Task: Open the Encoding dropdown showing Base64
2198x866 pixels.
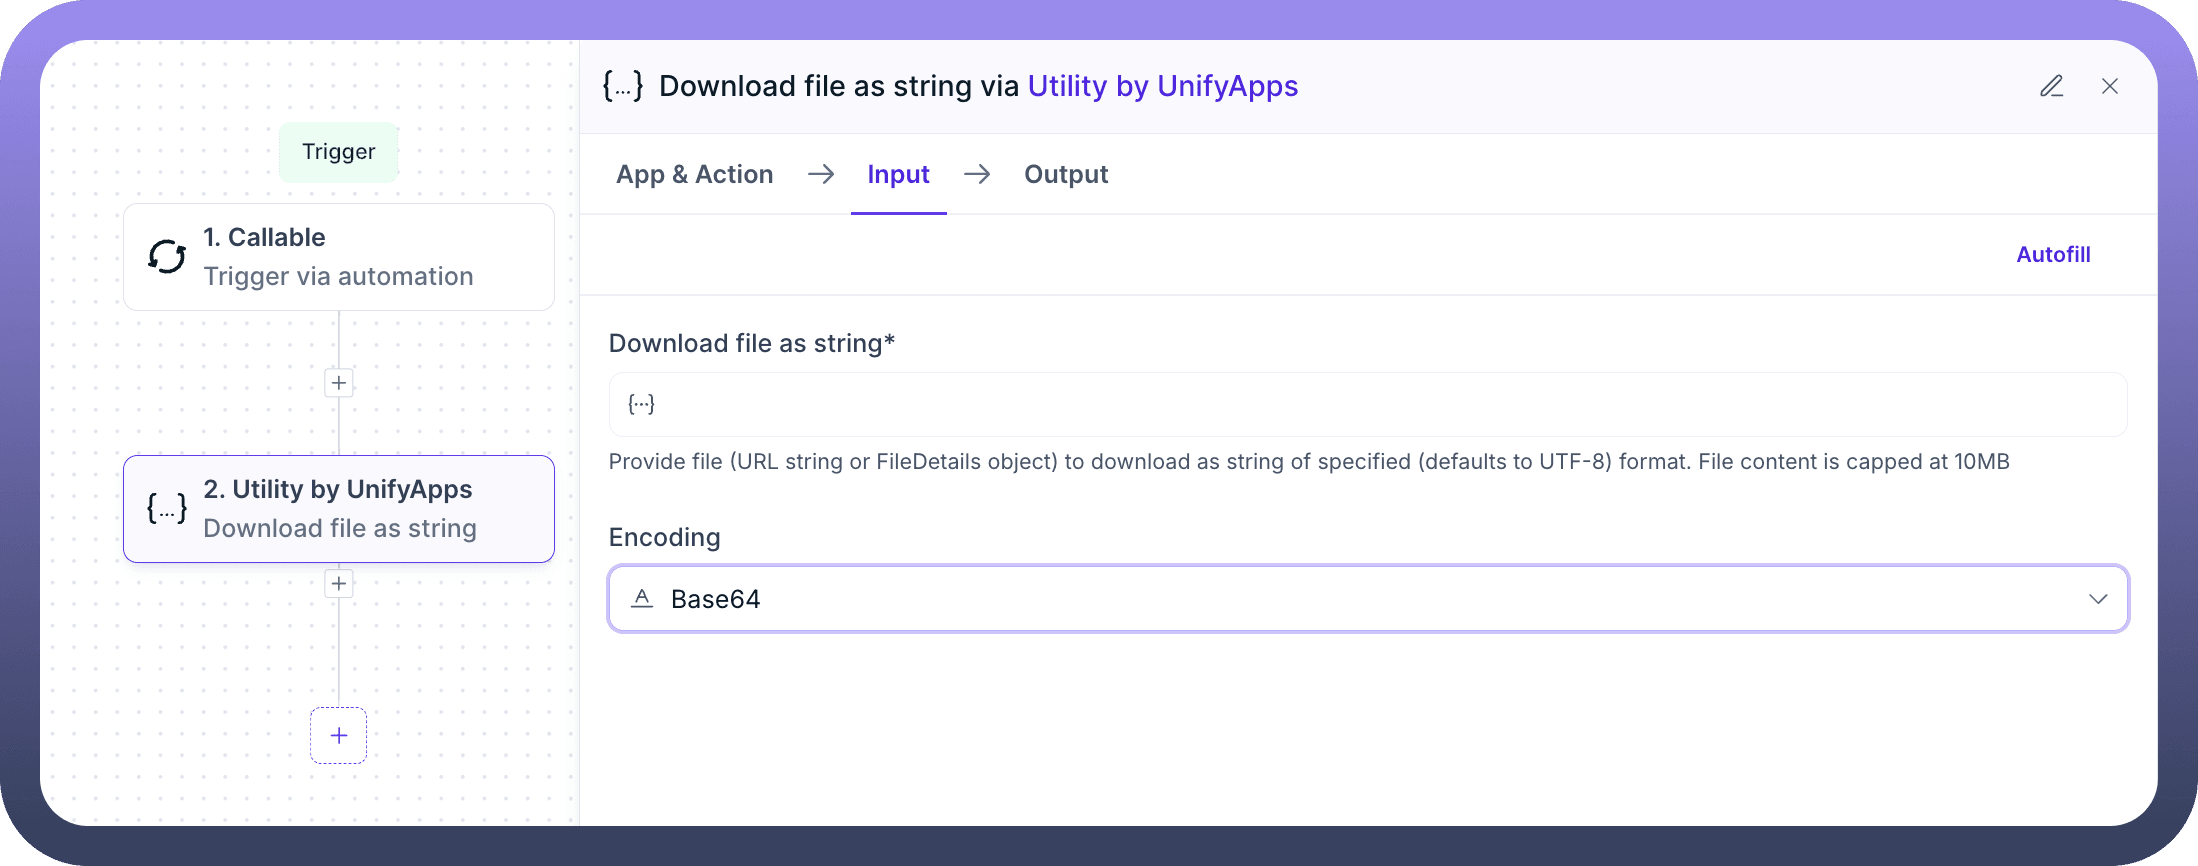Action: coord(1366,599)
